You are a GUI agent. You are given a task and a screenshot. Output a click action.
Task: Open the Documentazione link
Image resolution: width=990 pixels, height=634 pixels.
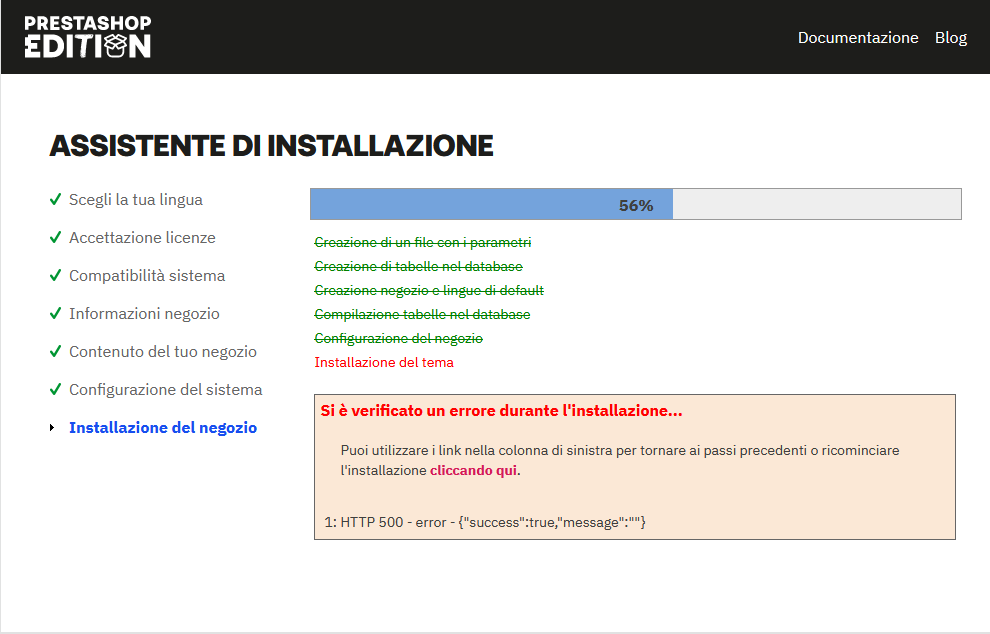pyautogui.click(x=857, y=37)
